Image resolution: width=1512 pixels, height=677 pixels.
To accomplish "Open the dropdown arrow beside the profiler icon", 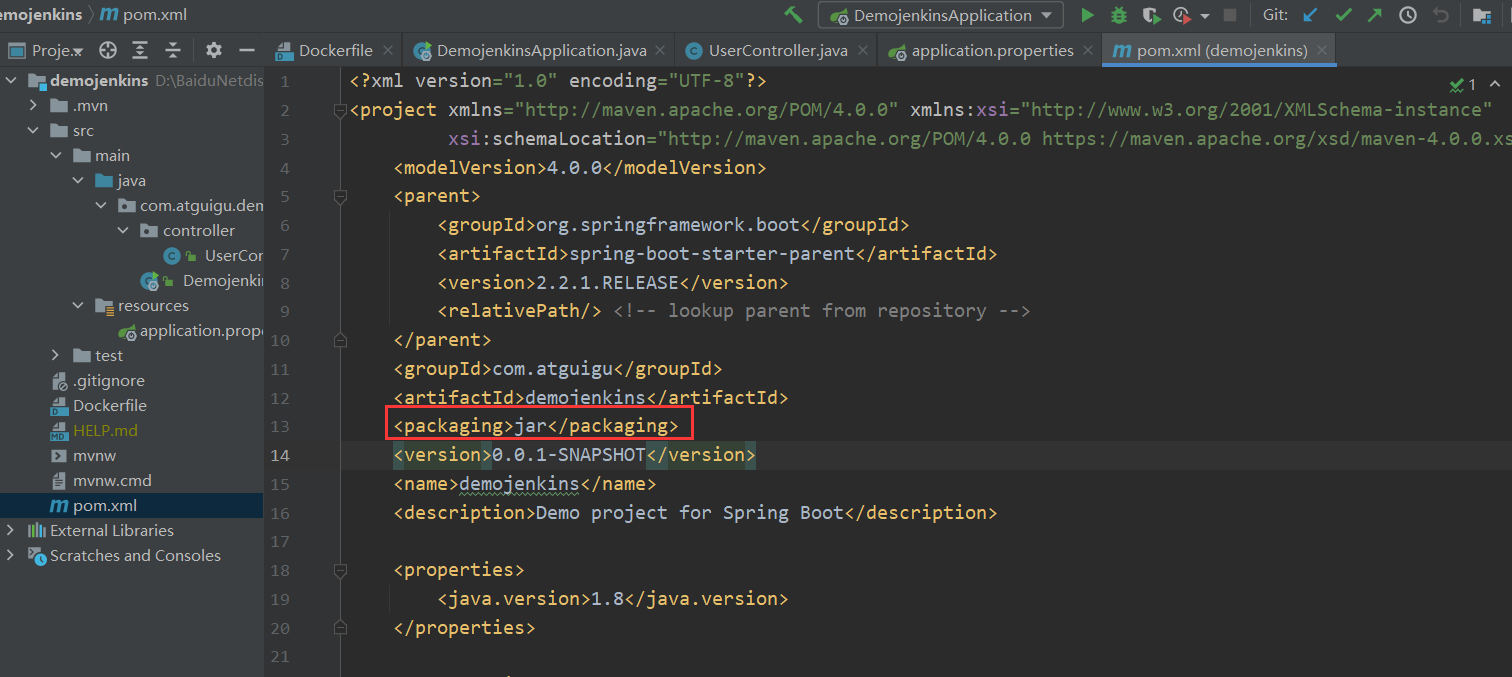I will 1205,16.
